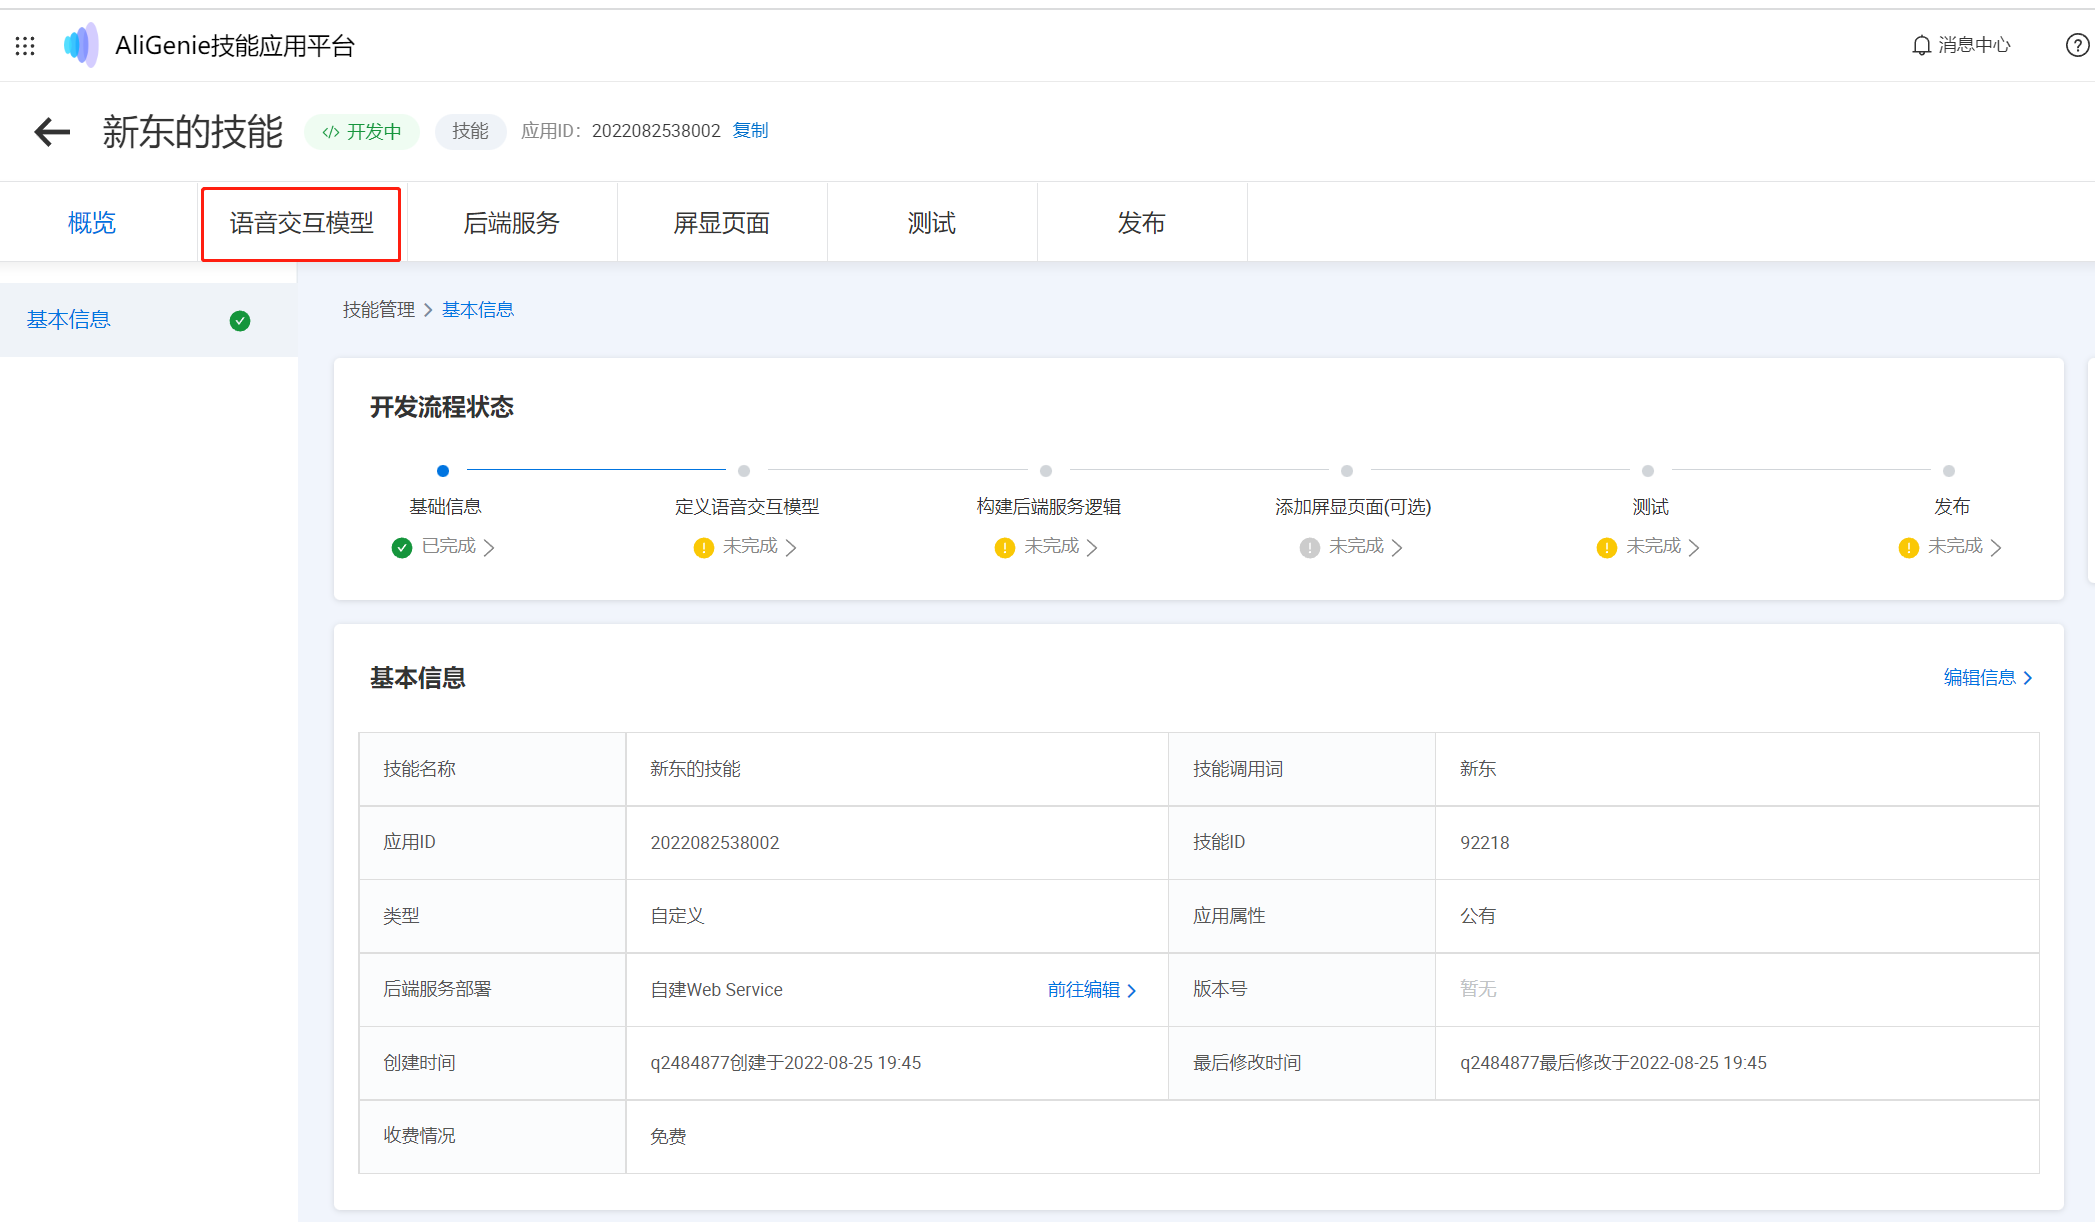This screenshot has height=1222, width=2095.
Task: Click the blue 基础信息 step dot
Action: click(443, 471)
